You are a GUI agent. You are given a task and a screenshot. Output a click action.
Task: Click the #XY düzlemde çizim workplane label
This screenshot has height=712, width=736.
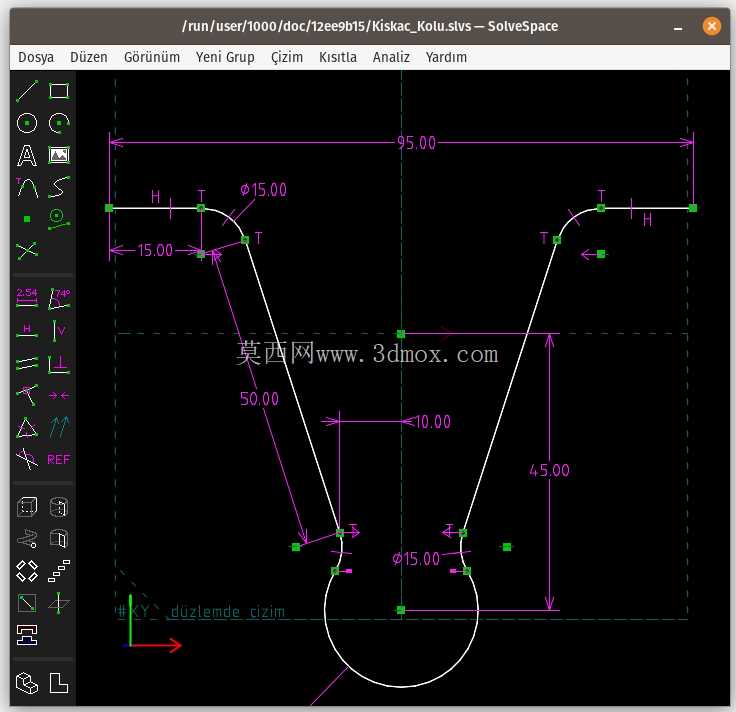point(201,612)
